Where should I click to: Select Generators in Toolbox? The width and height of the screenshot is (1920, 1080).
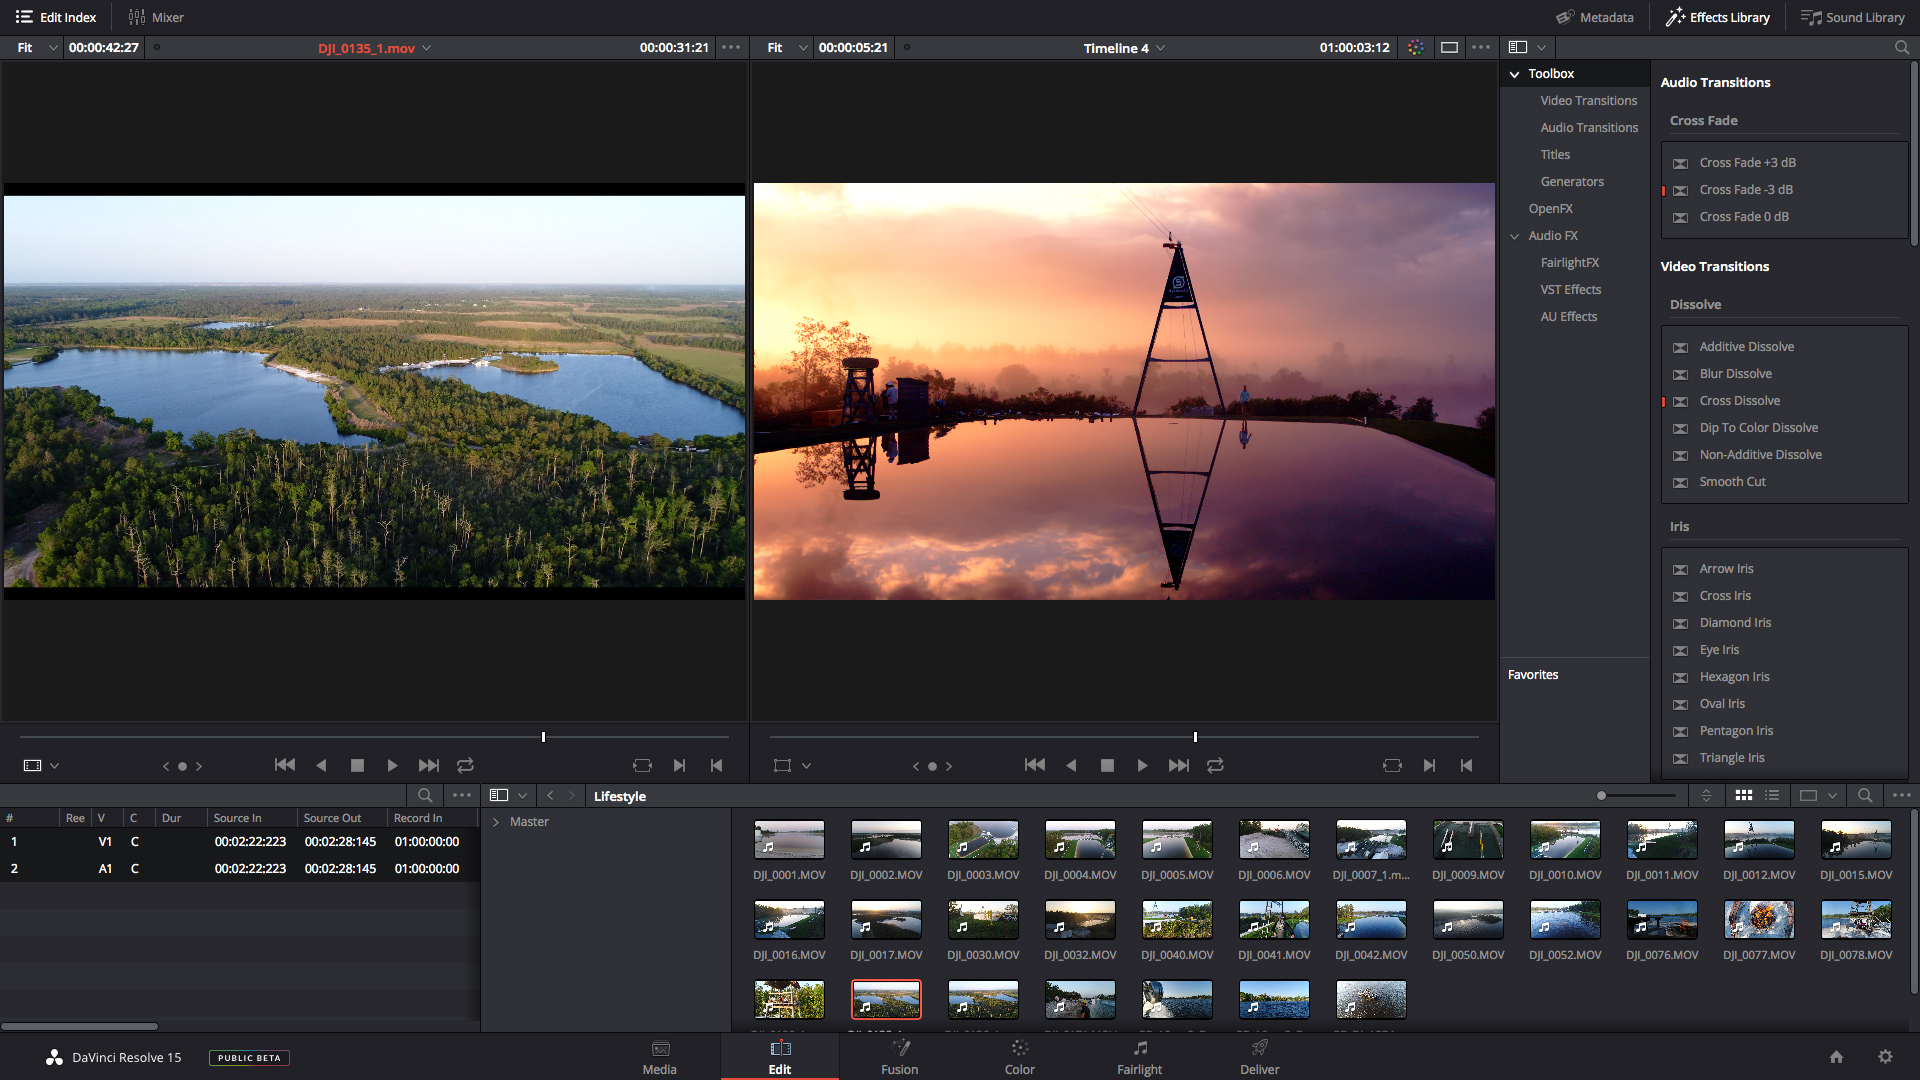(1572, 182)
